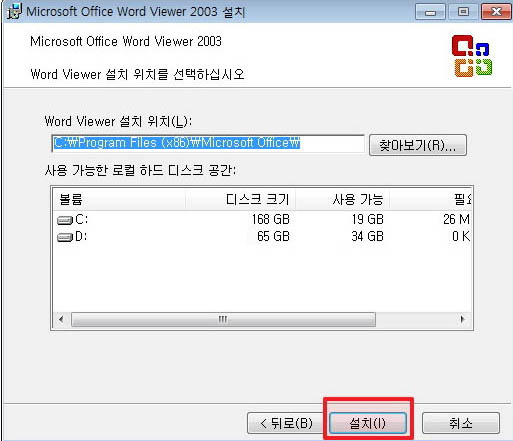The image size is (513, 441).
Task: Click the right scroll arrow of the volume list
Action: [x=462, y=319]
